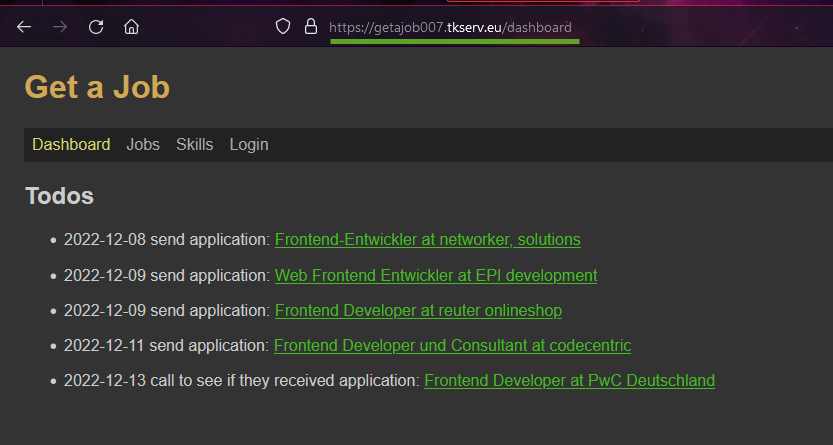Open the Jobs nav item
The width and height of the screenshot is (833, 445).
pos(143,145)
